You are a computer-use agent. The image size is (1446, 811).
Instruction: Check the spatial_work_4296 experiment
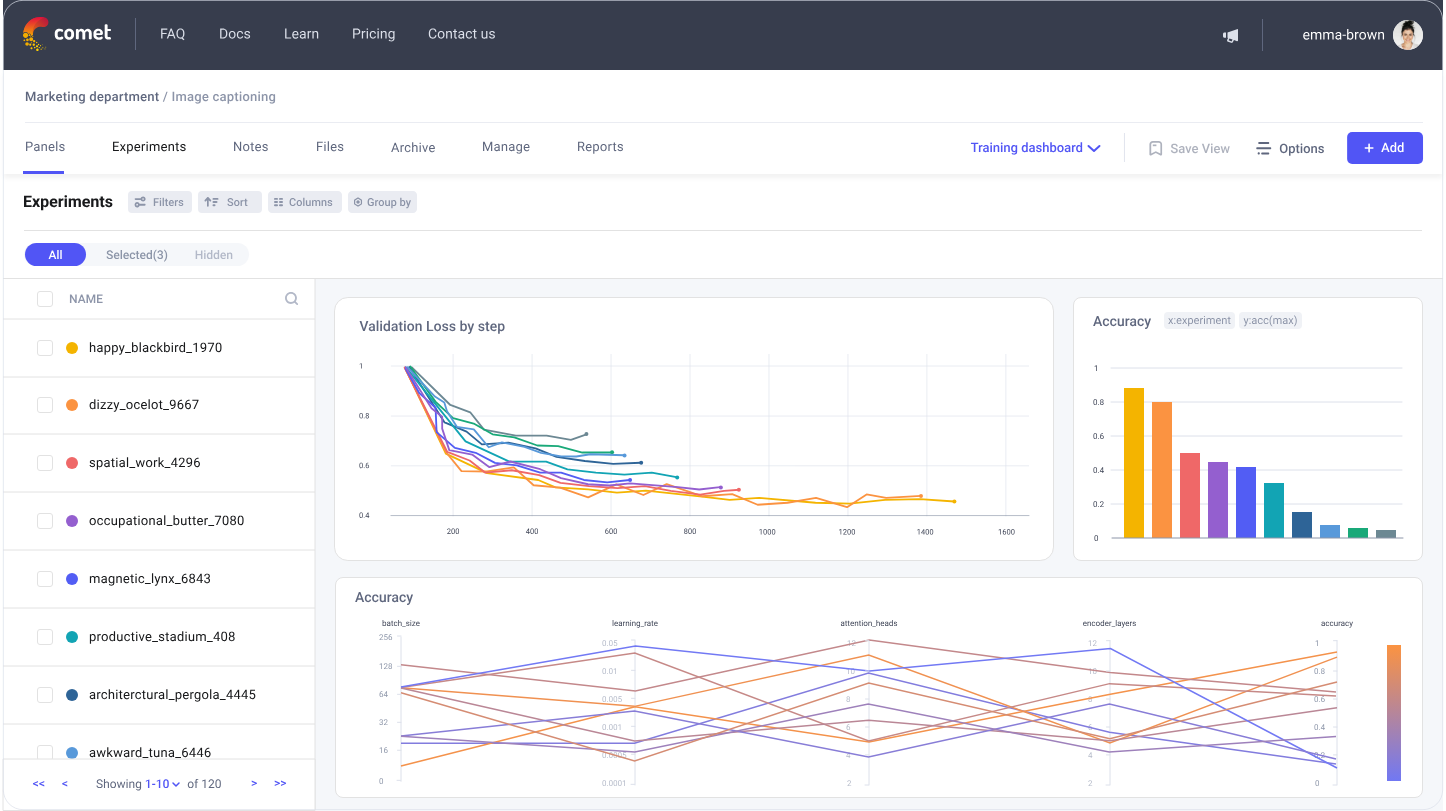(45, 463)
